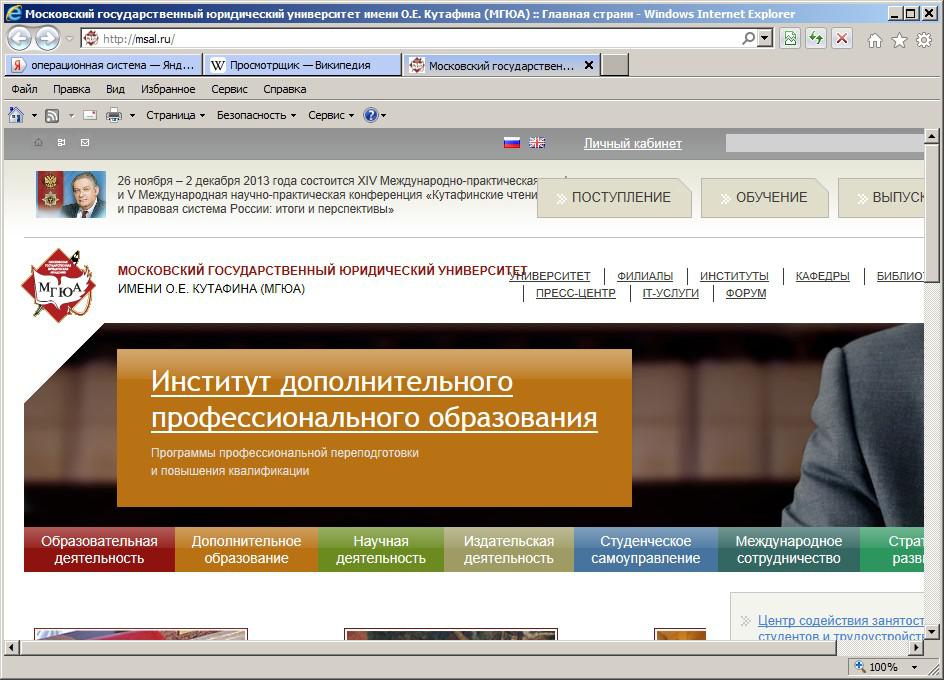The height and width of the screenshot is (680, 944).
Task: Select Дополнительное образование orange section
Action: 246,549
